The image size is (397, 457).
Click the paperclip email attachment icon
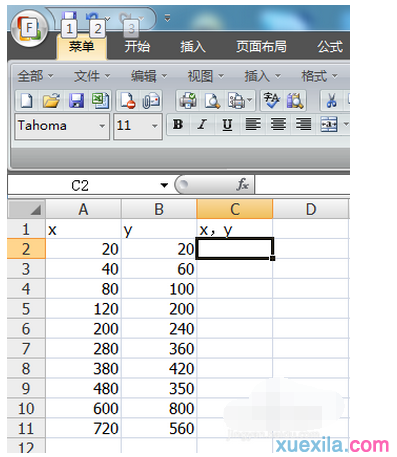click(151, 100)
